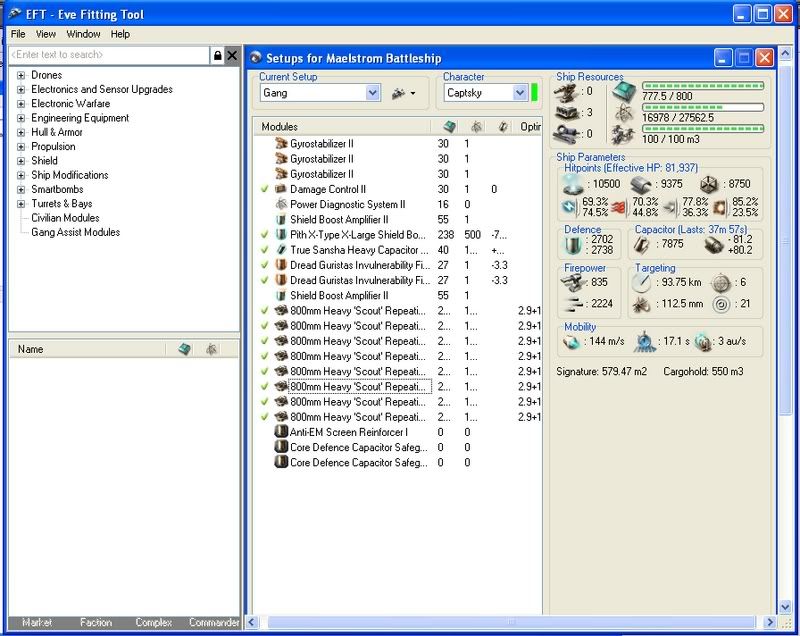The image size is (800, 636).
Task: Toggle the checkmark on Damage Control II
Action: [x=264, y=189]
